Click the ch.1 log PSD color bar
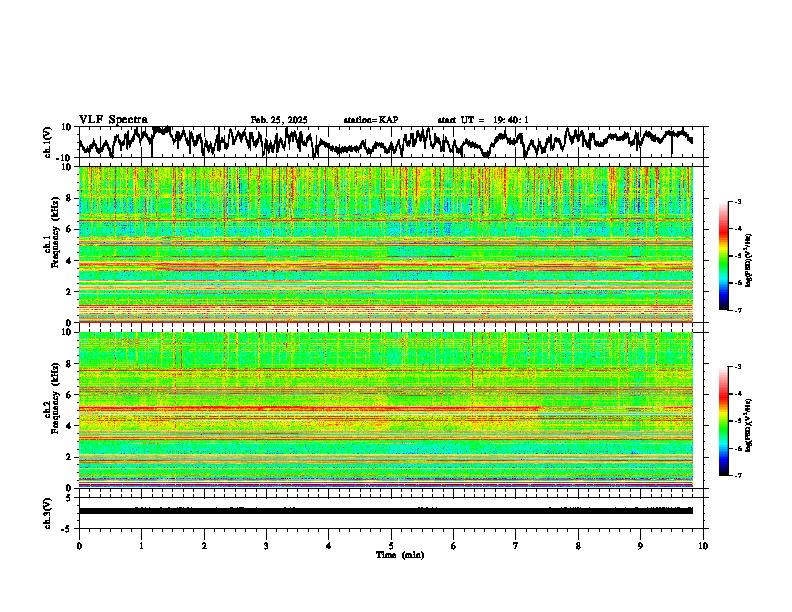Image resolution: width=792 pixels, height=612 pixels. [x=723, y=256]
